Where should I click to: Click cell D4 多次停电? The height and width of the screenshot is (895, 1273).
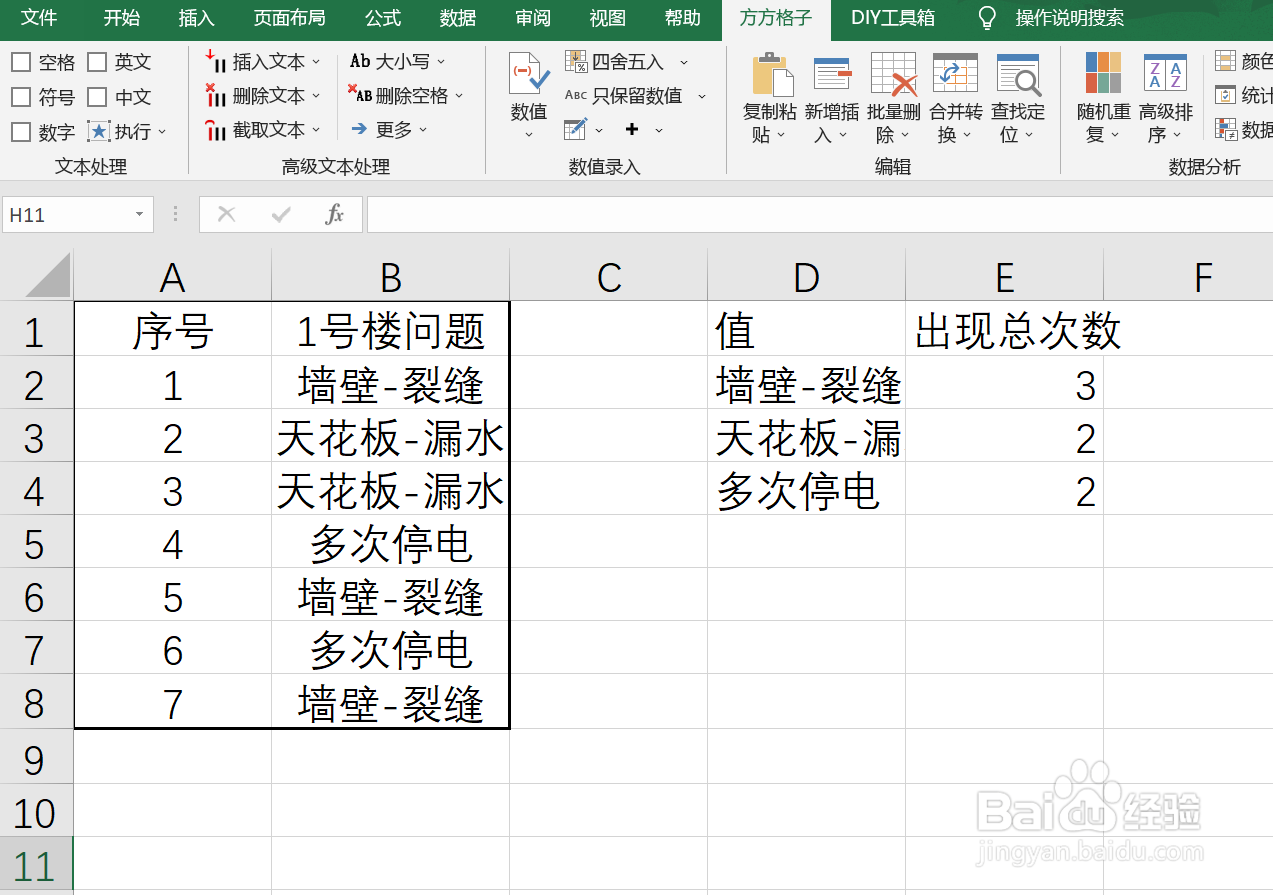coord(807,490)
